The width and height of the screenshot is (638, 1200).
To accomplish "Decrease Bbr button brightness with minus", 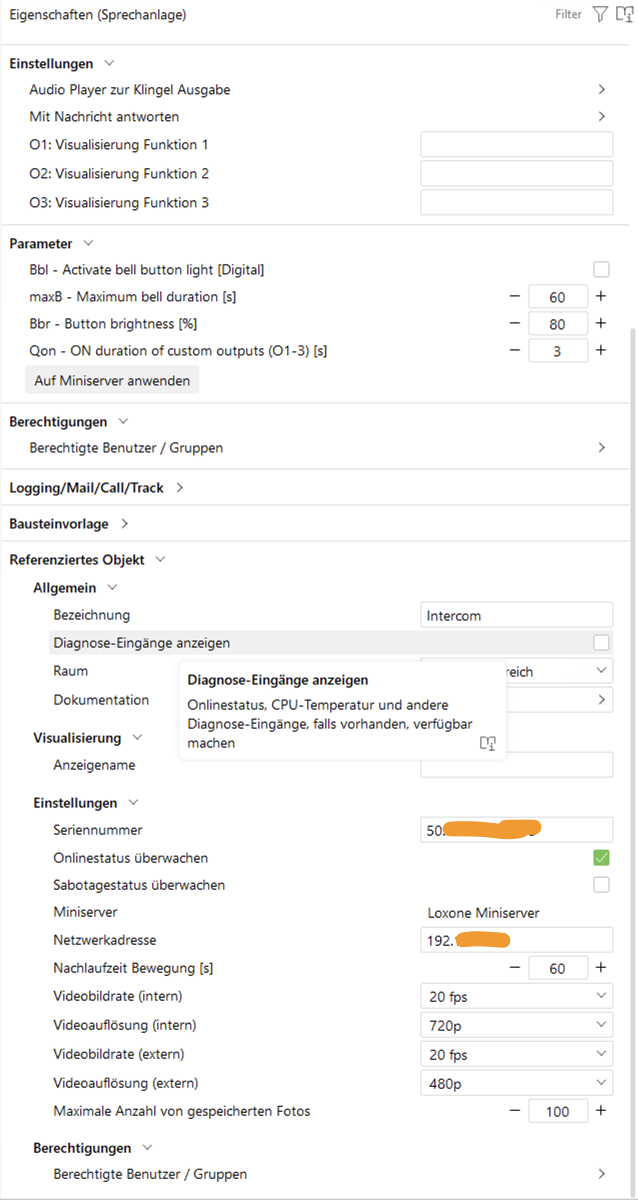I will pyautogui.click(x=515, y=324).
